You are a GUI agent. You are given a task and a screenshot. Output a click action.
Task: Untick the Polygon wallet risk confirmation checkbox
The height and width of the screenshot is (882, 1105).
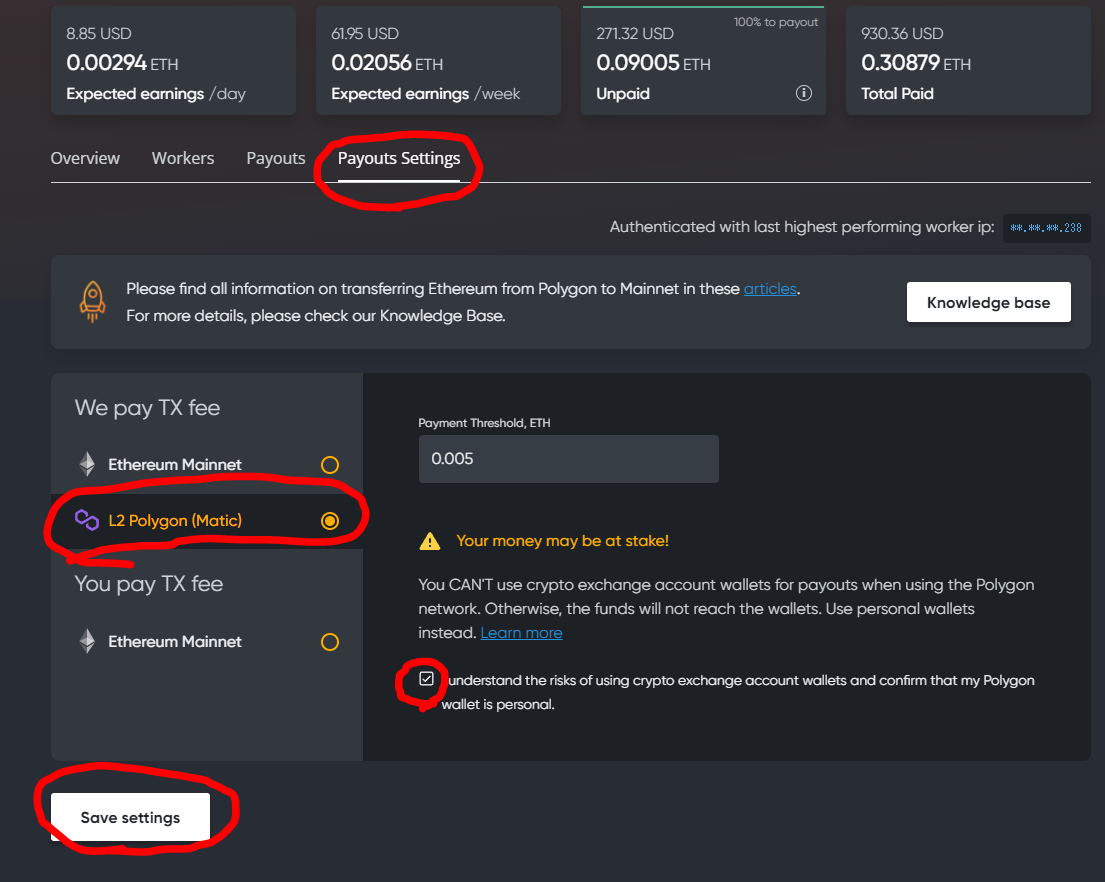(427, 679)
